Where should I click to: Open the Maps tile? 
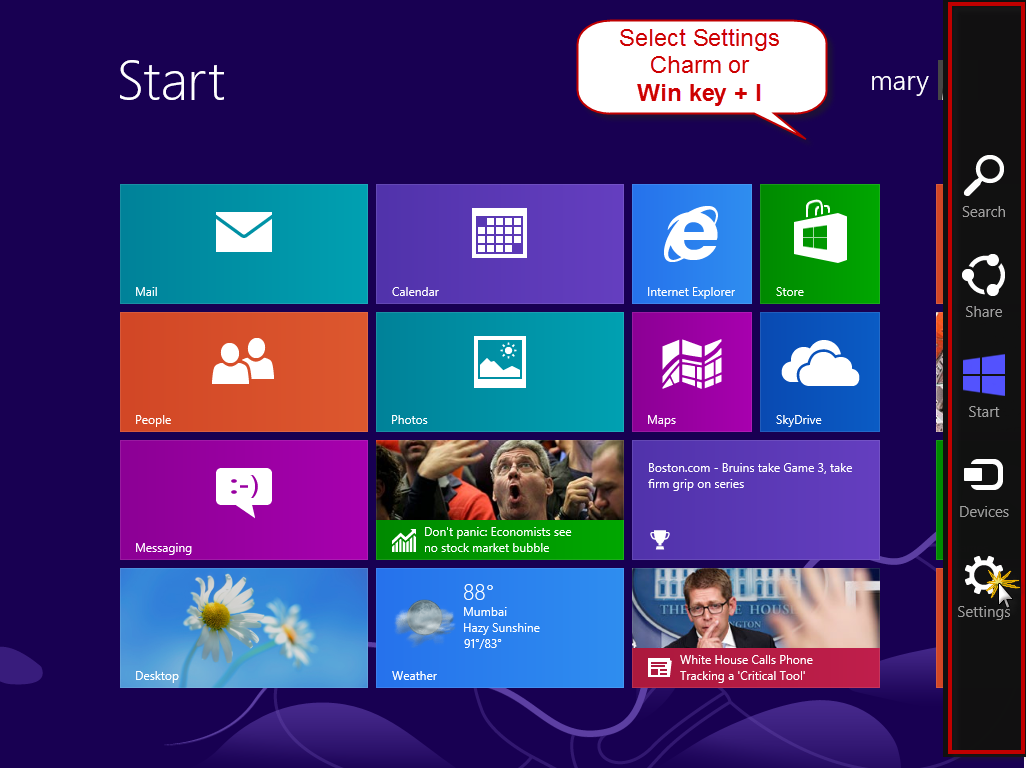point(692,372)
